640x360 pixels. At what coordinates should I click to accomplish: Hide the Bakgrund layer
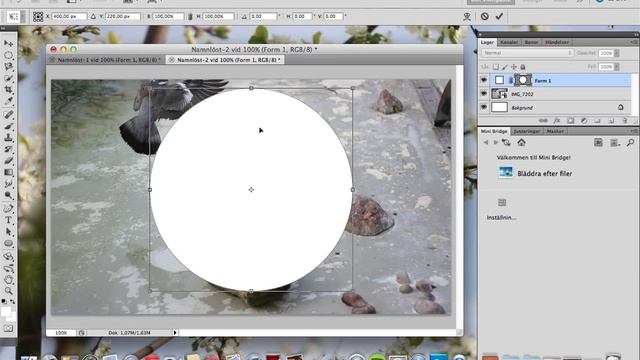[484, 107]
